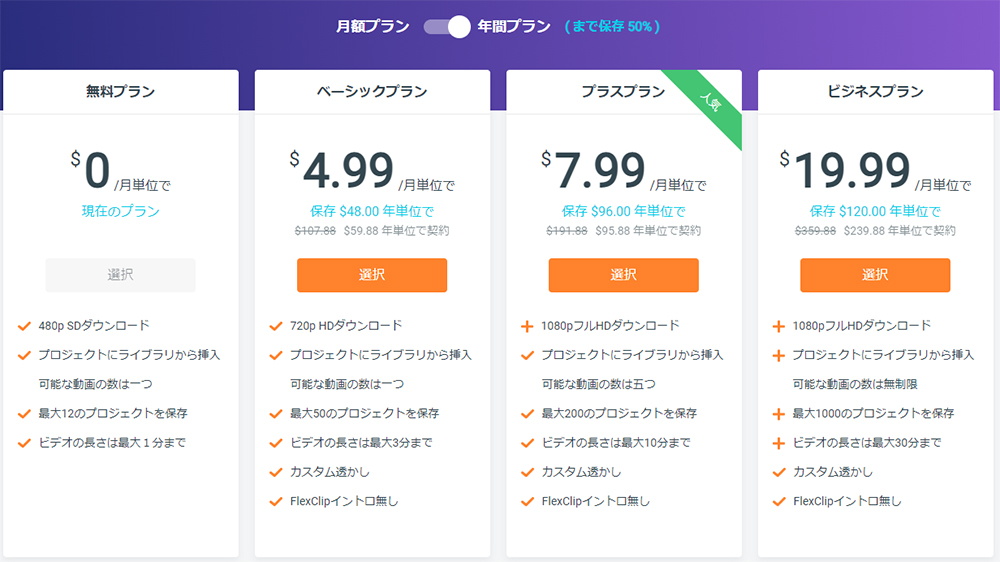Click the 無料プラン card header

120,92
